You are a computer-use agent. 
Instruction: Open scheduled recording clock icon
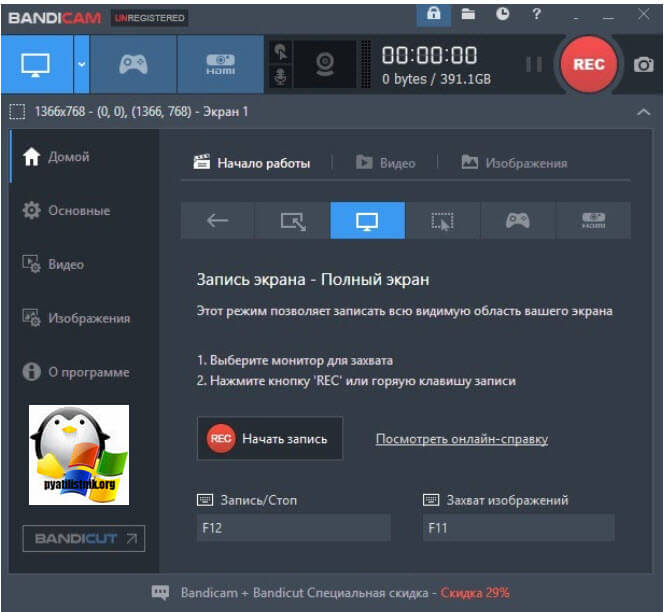pyautogui.click(x=502, y=14)
